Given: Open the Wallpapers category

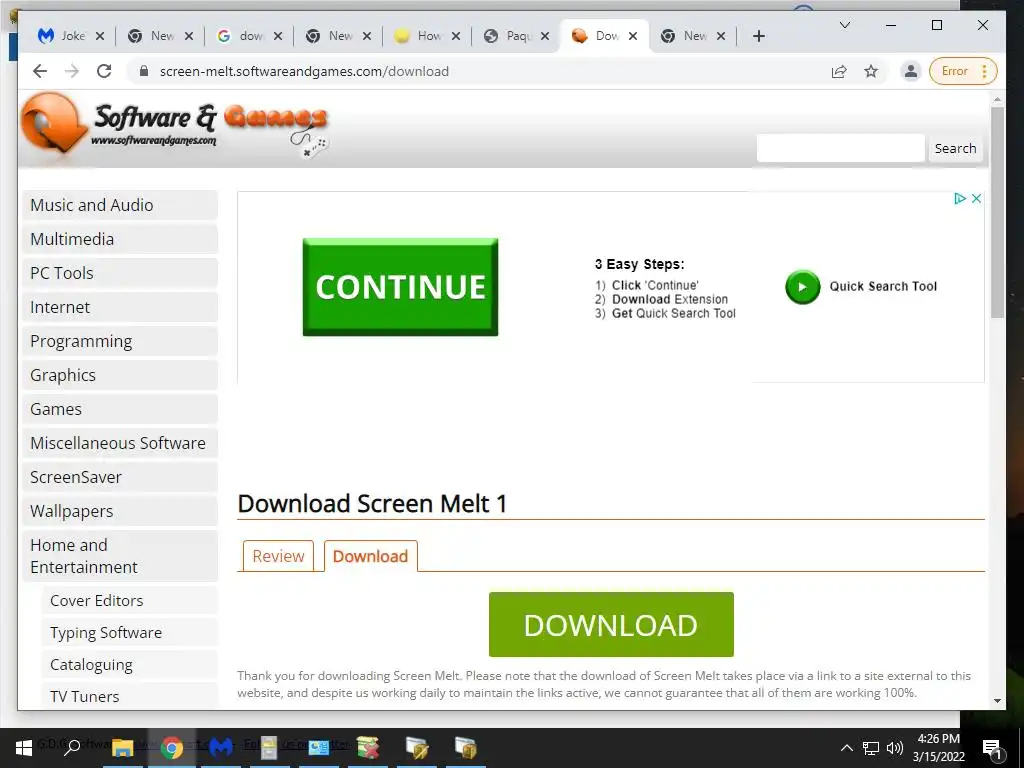Looking at the screenshot, I should (120, 511).
